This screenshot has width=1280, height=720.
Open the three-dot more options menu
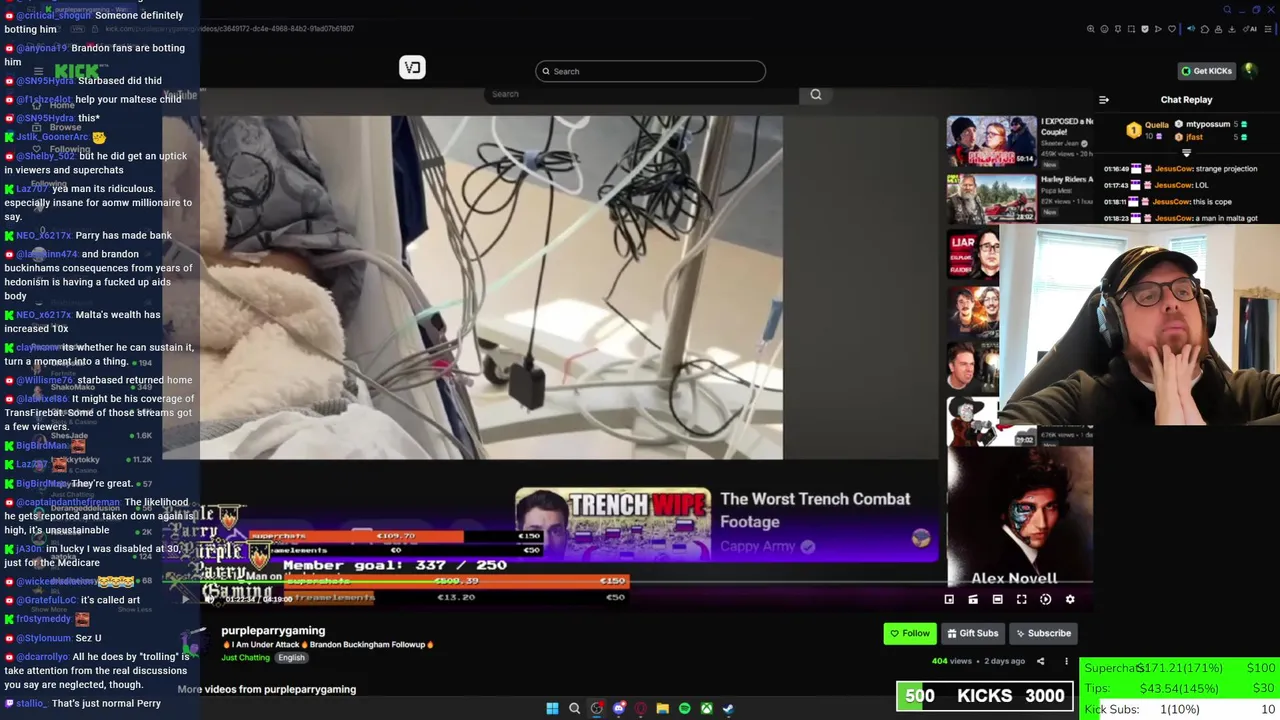[1066, 661]
